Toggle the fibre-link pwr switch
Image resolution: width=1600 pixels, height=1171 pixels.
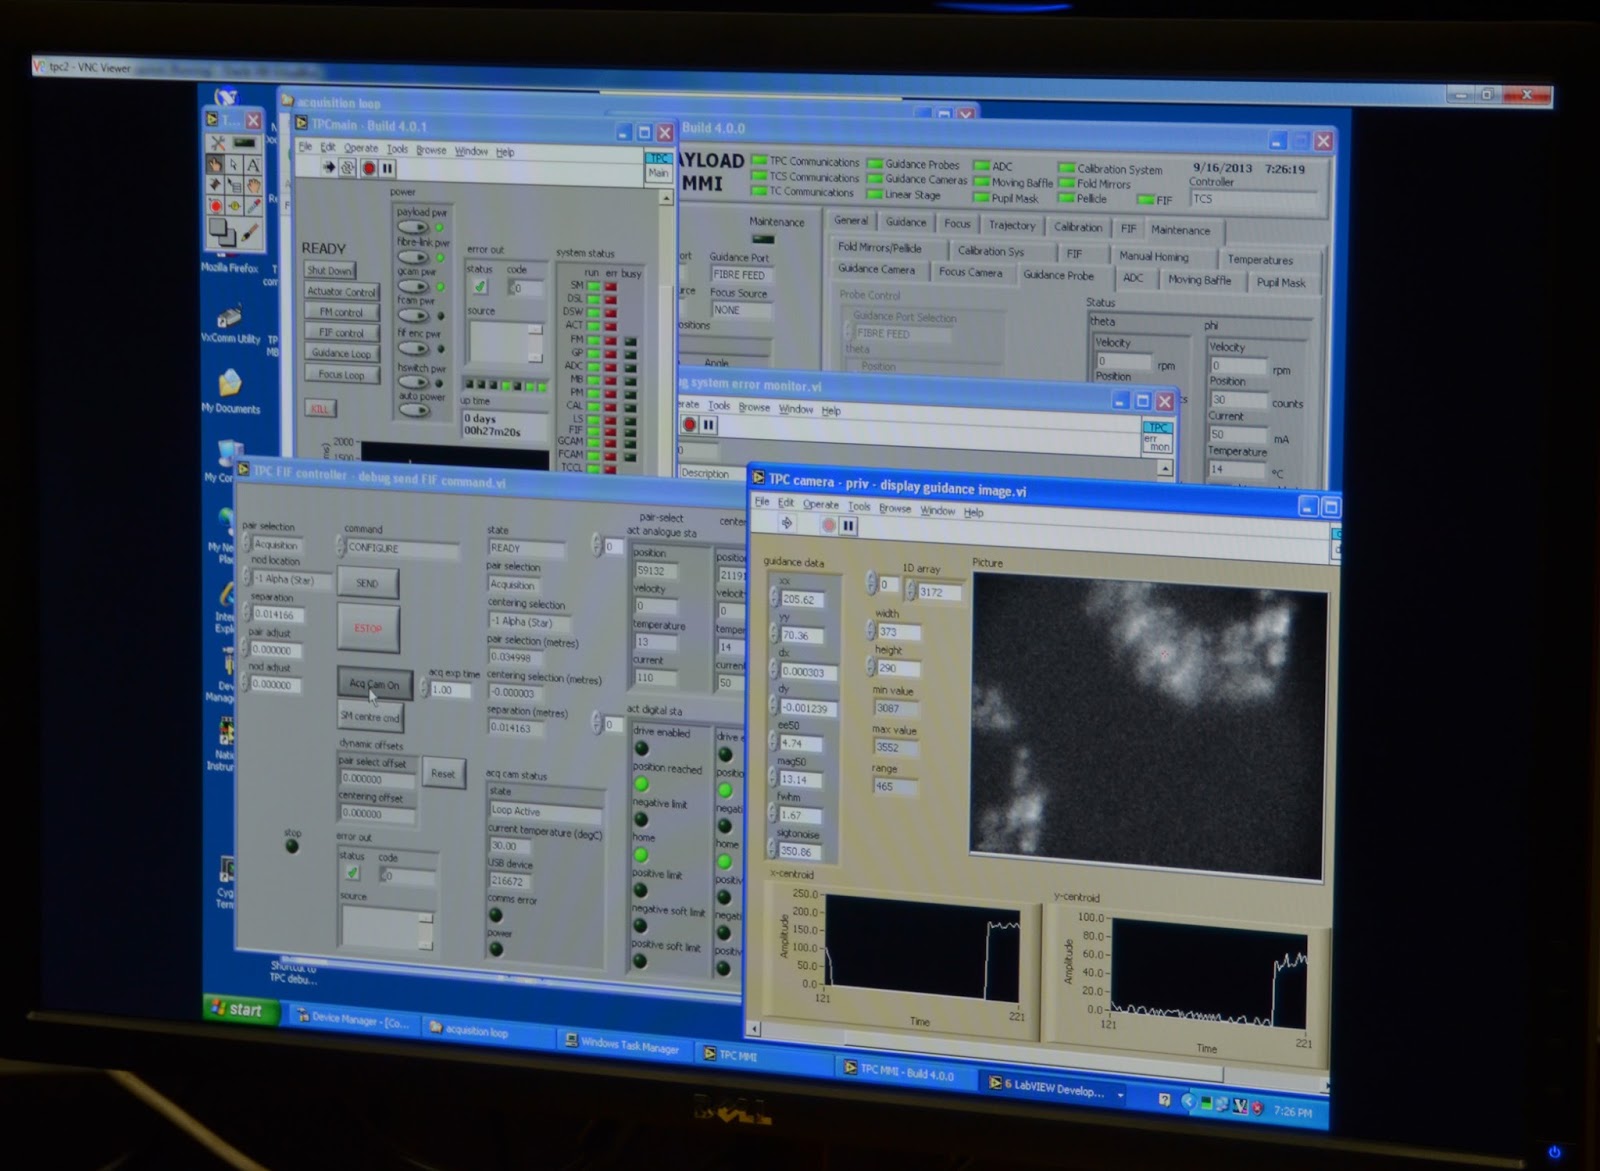[x=412, y=257]
